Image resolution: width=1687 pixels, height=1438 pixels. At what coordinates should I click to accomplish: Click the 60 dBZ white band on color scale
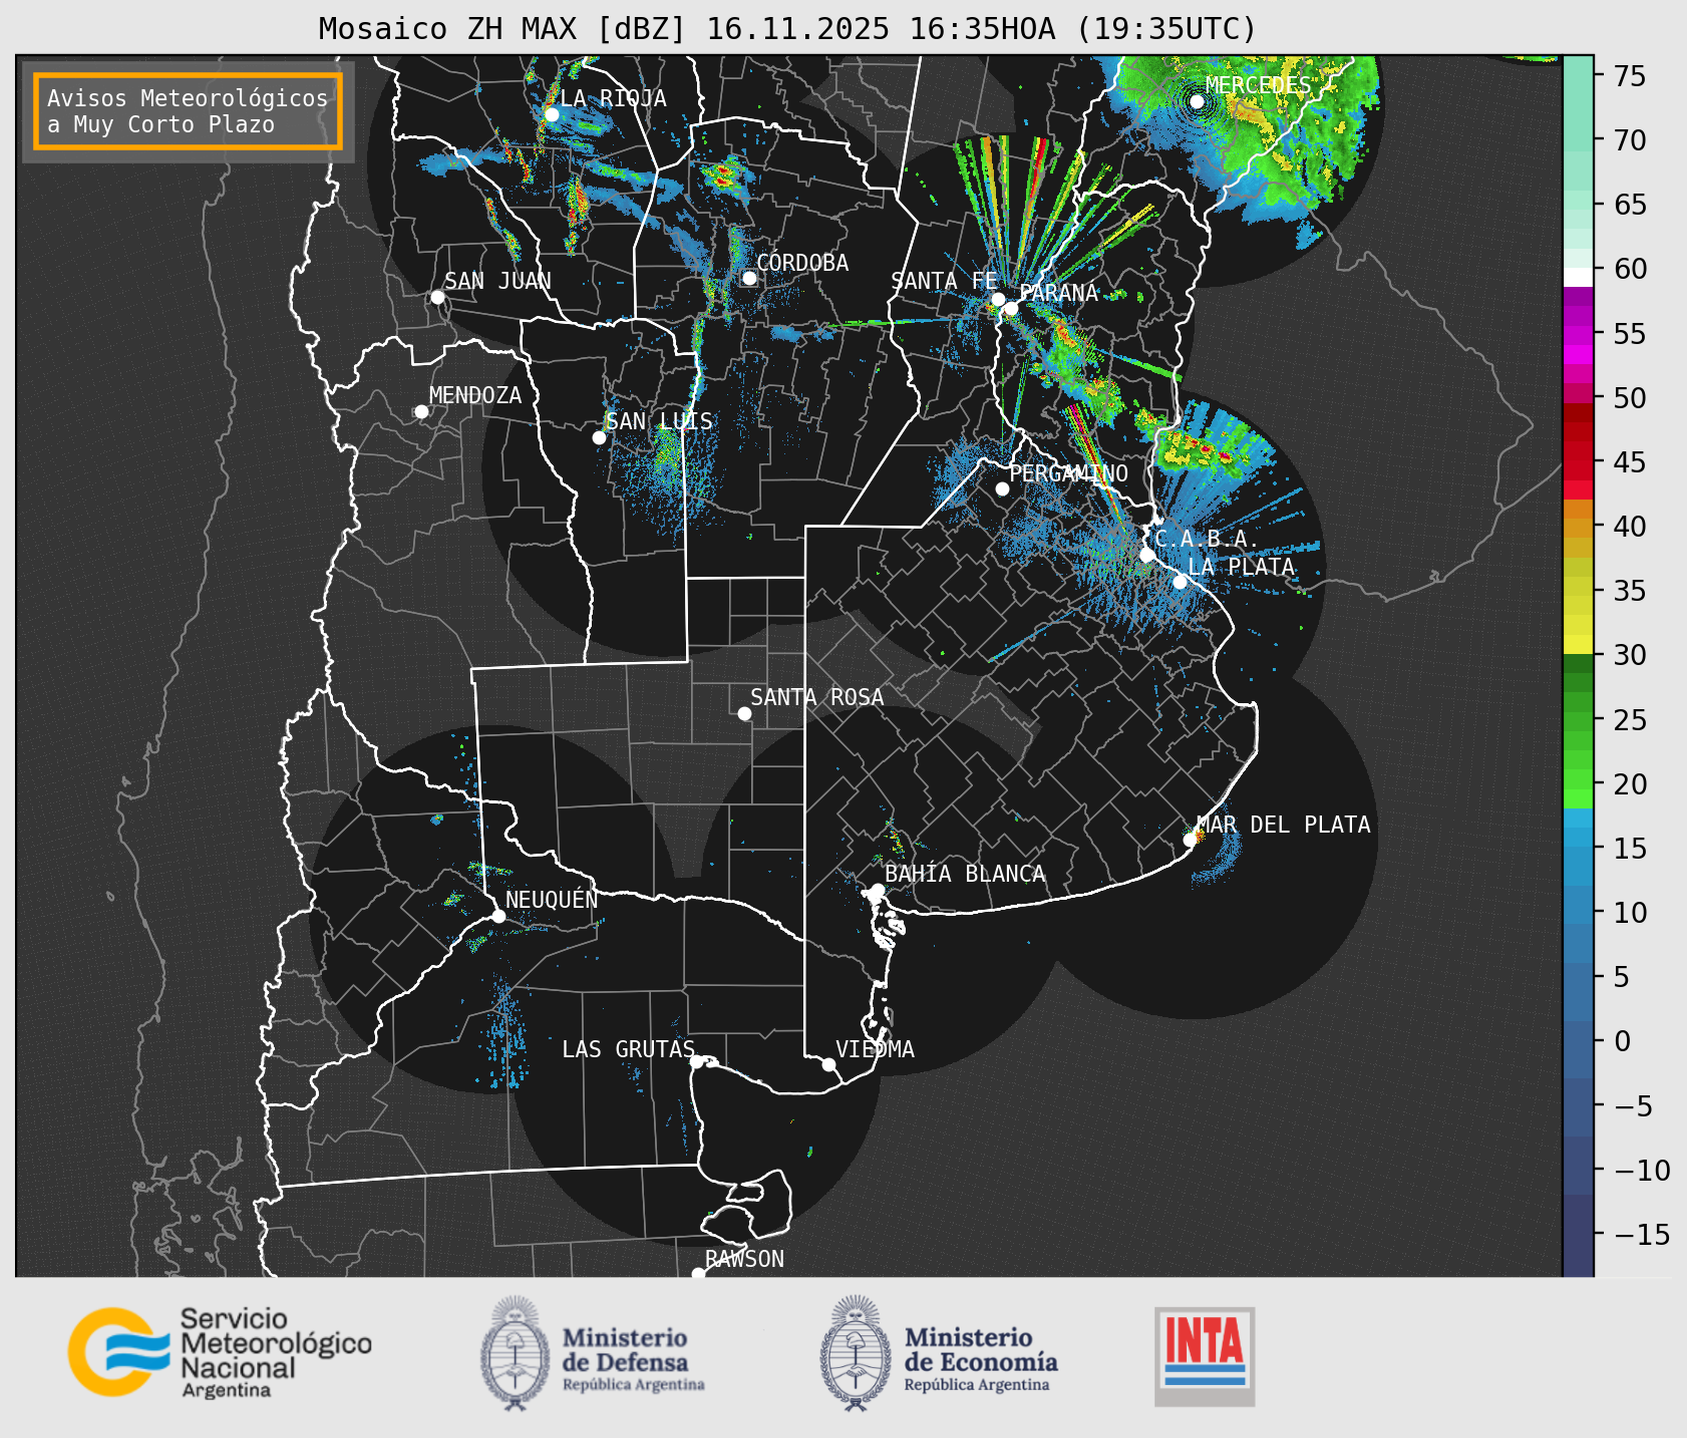[x=1578, y=276]
